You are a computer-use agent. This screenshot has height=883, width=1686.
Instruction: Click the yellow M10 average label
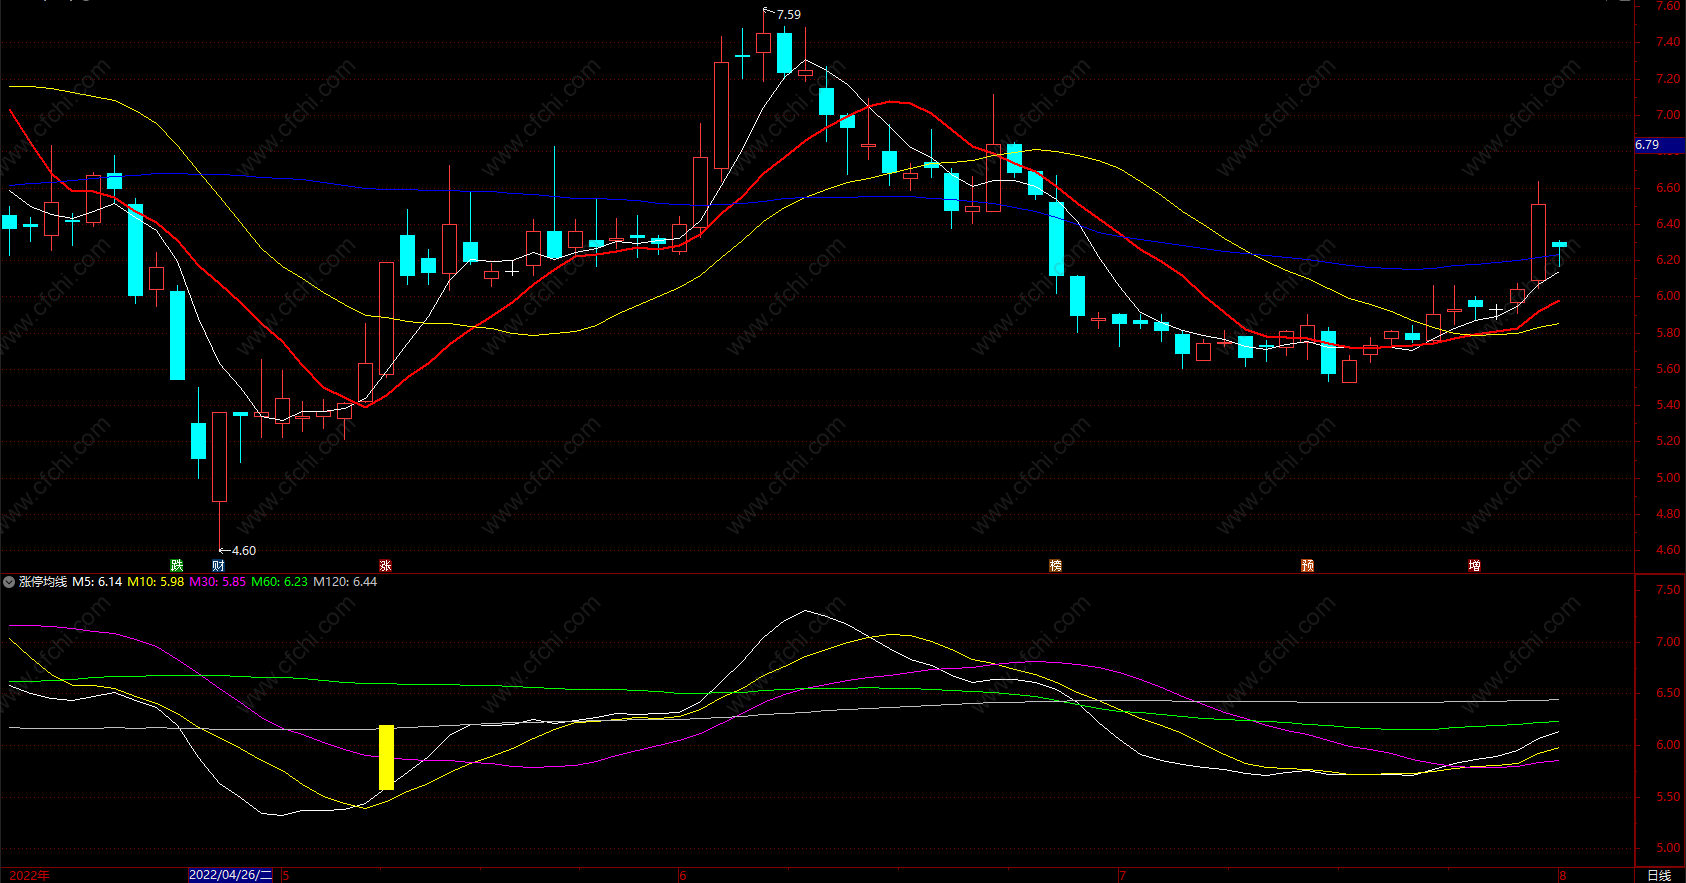coord(155,582)
